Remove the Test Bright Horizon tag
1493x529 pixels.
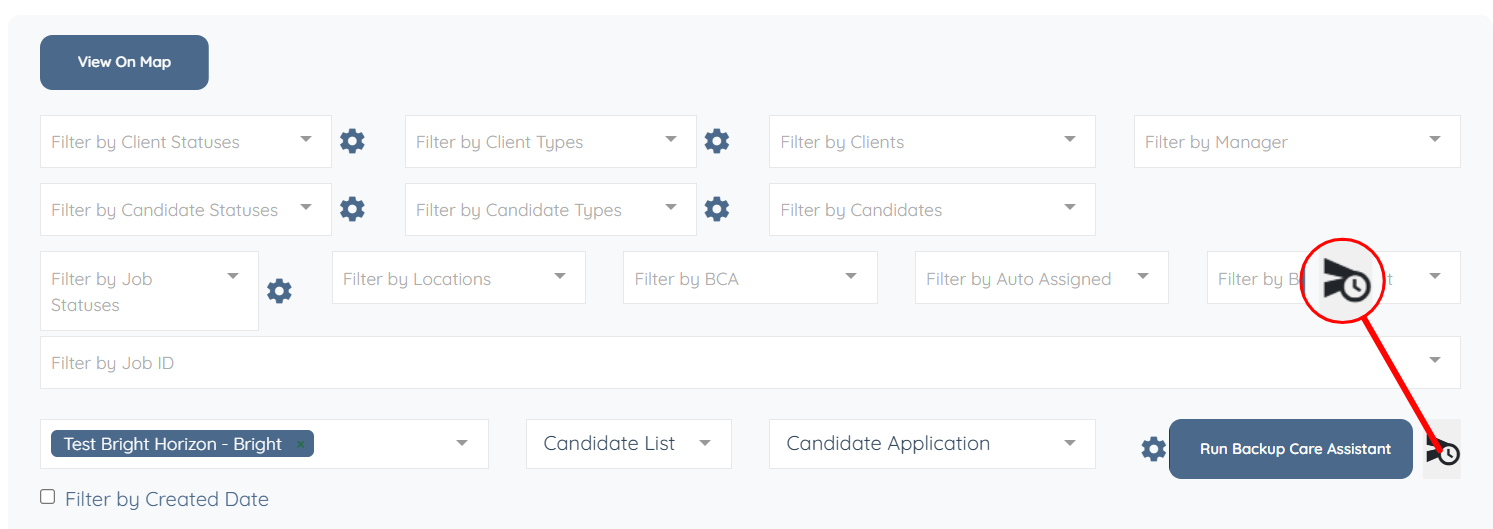point(300,444)
